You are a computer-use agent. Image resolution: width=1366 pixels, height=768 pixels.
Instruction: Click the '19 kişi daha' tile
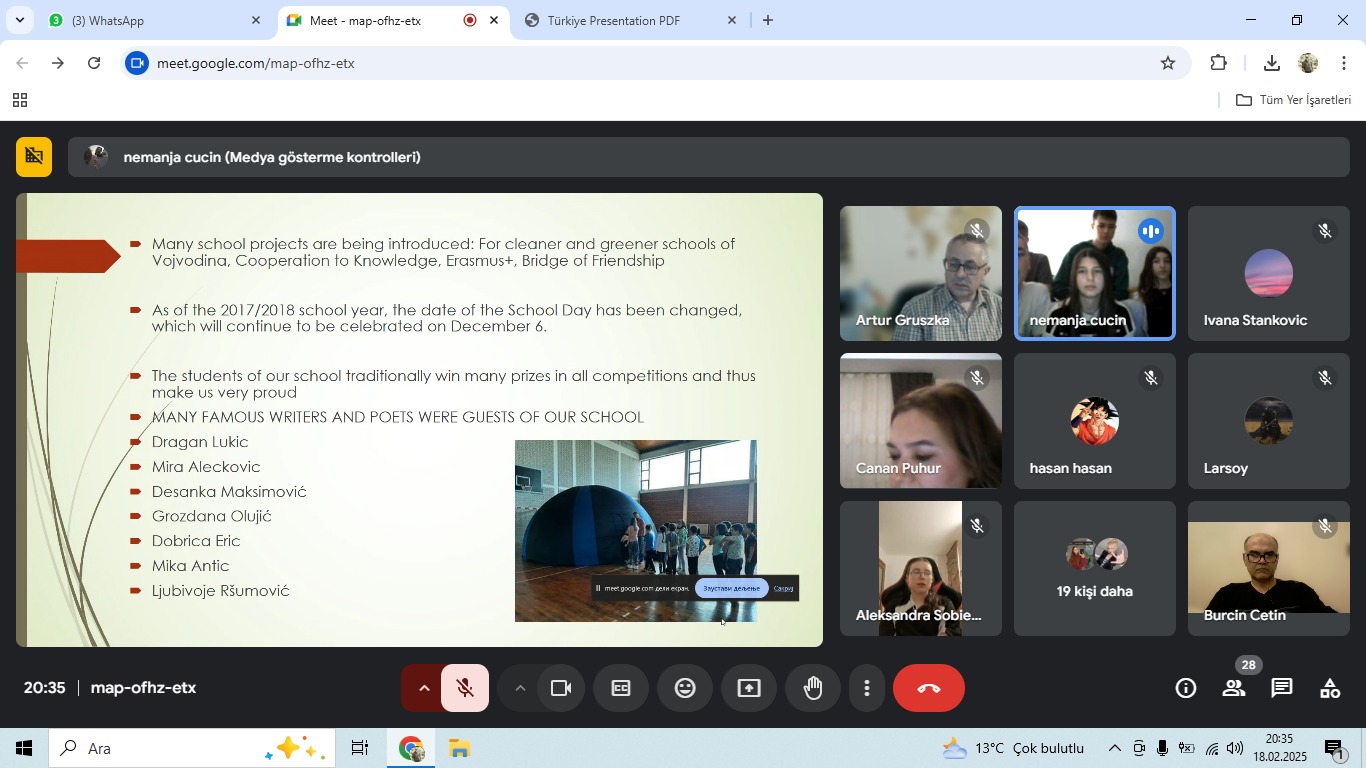(1094, 569)
